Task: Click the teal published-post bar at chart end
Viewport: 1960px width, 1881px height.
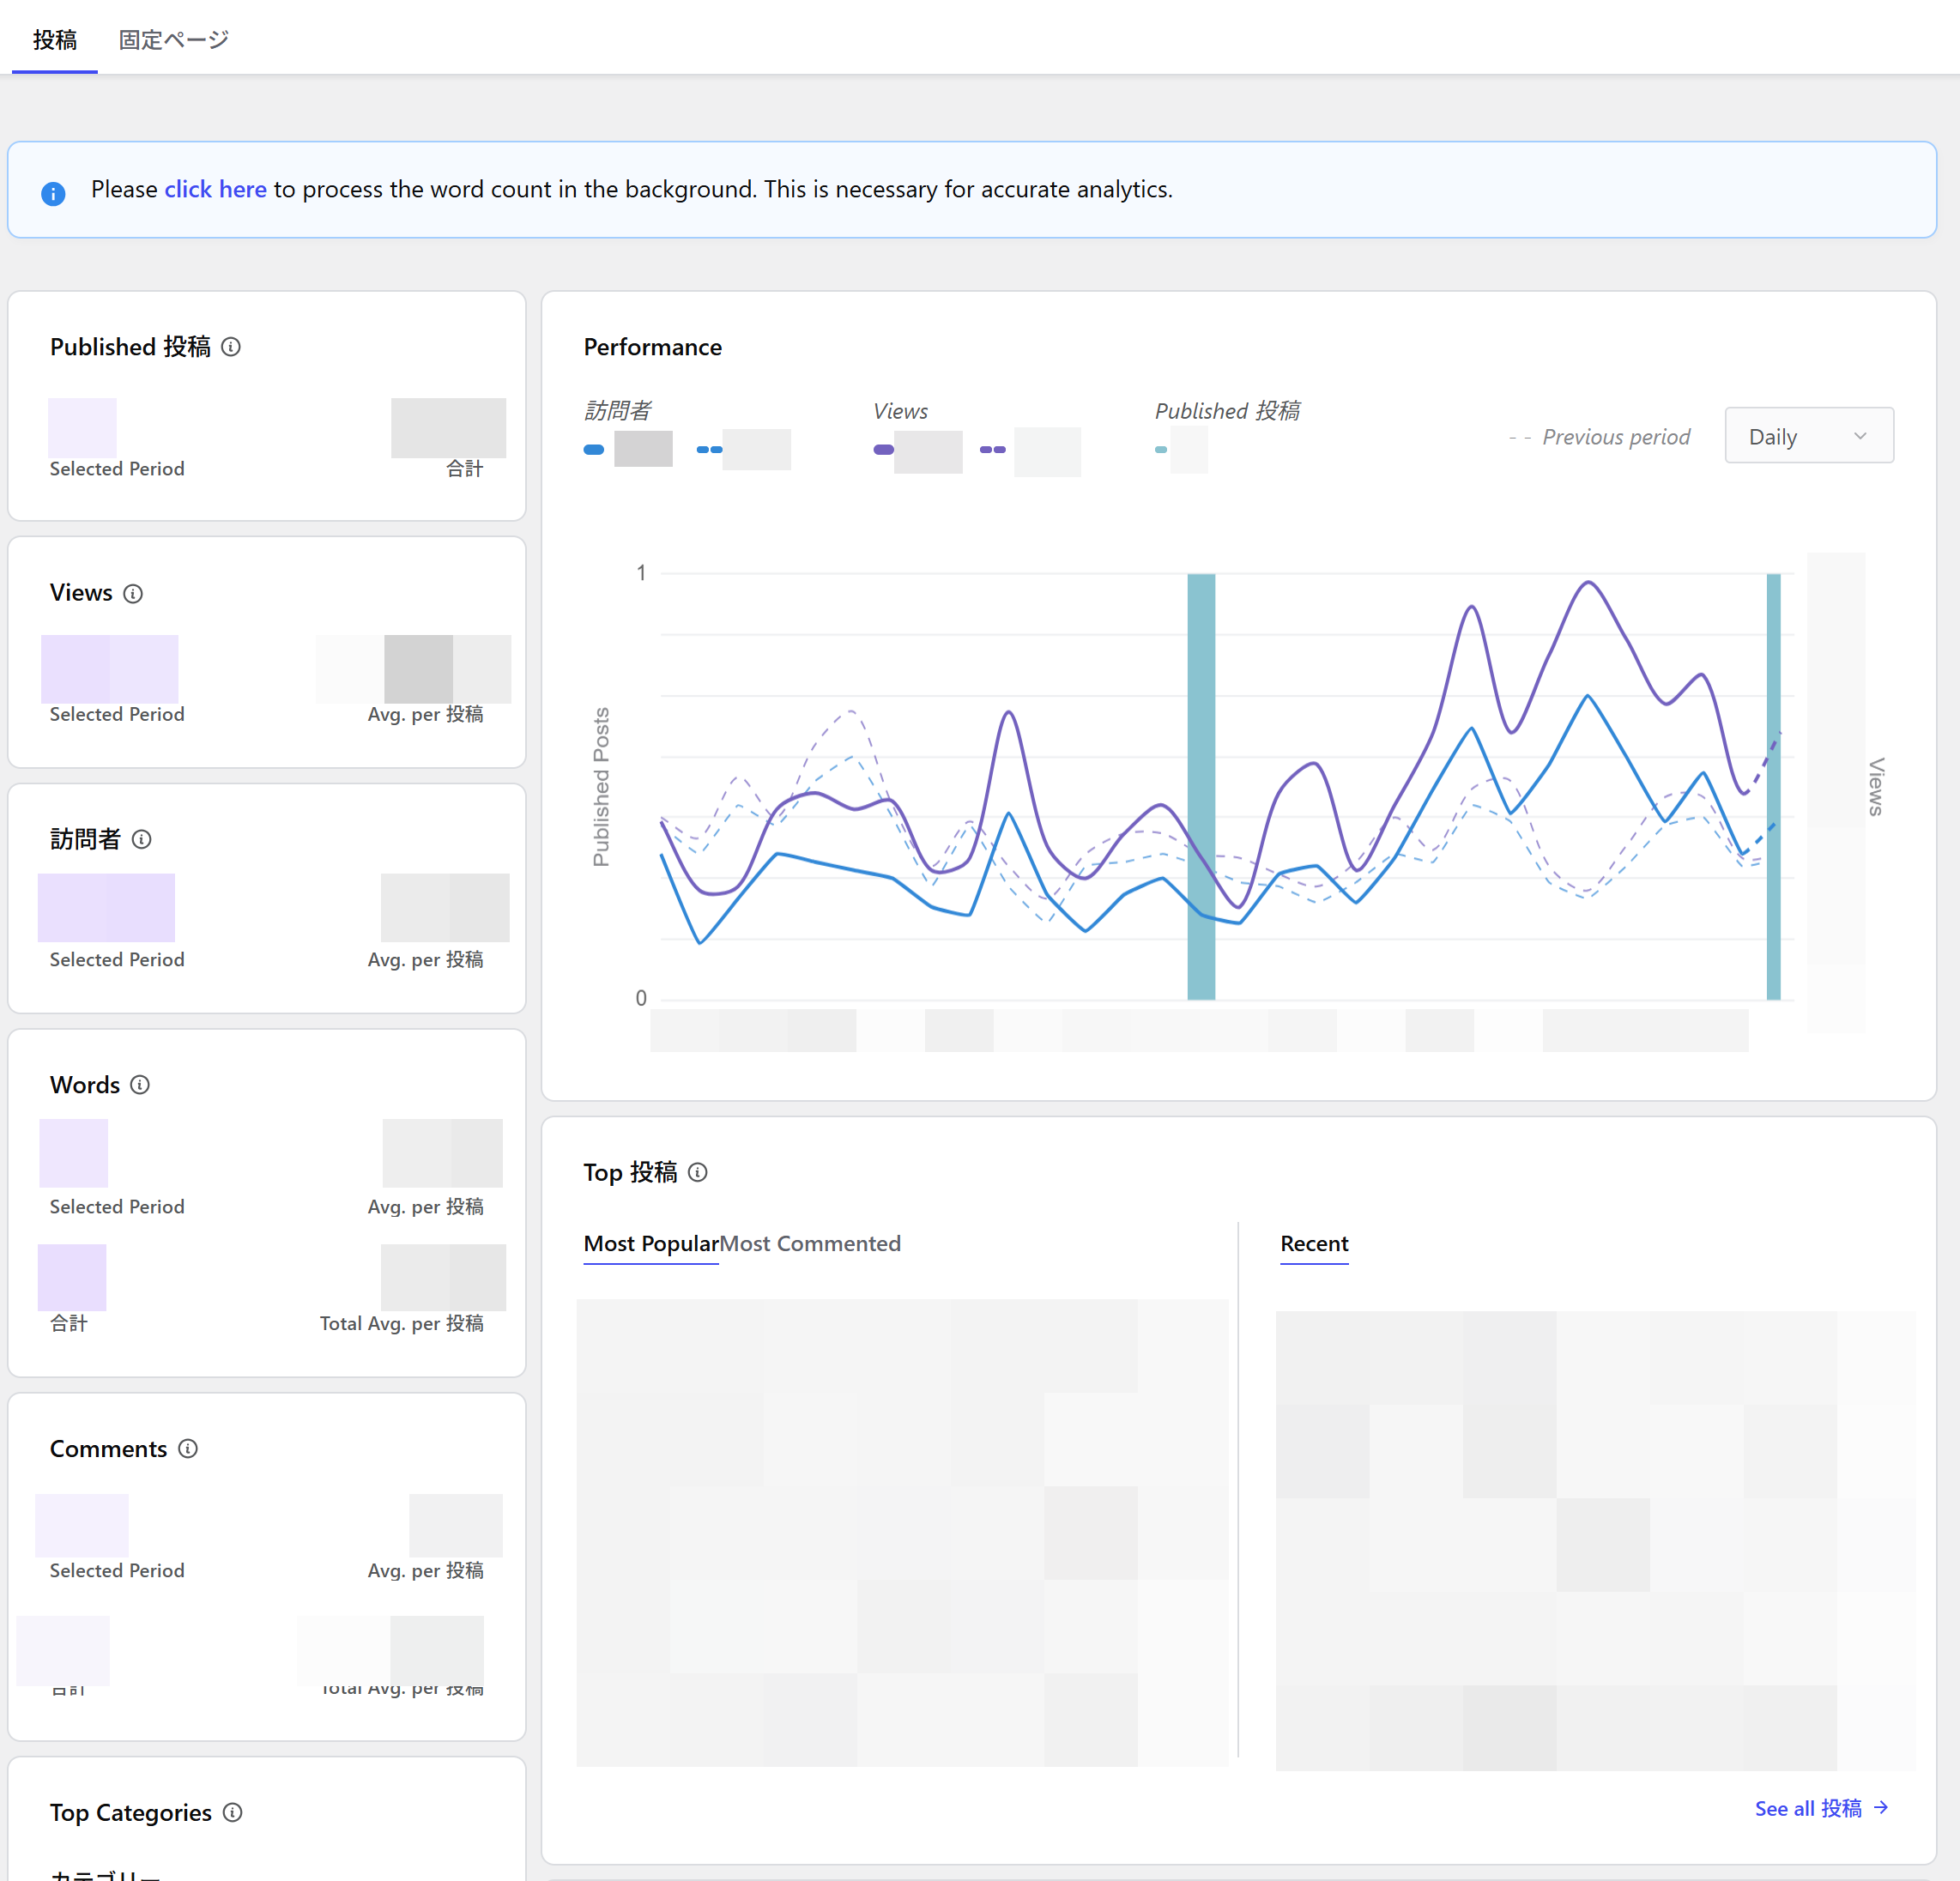Action: [x=1773, y=787]
